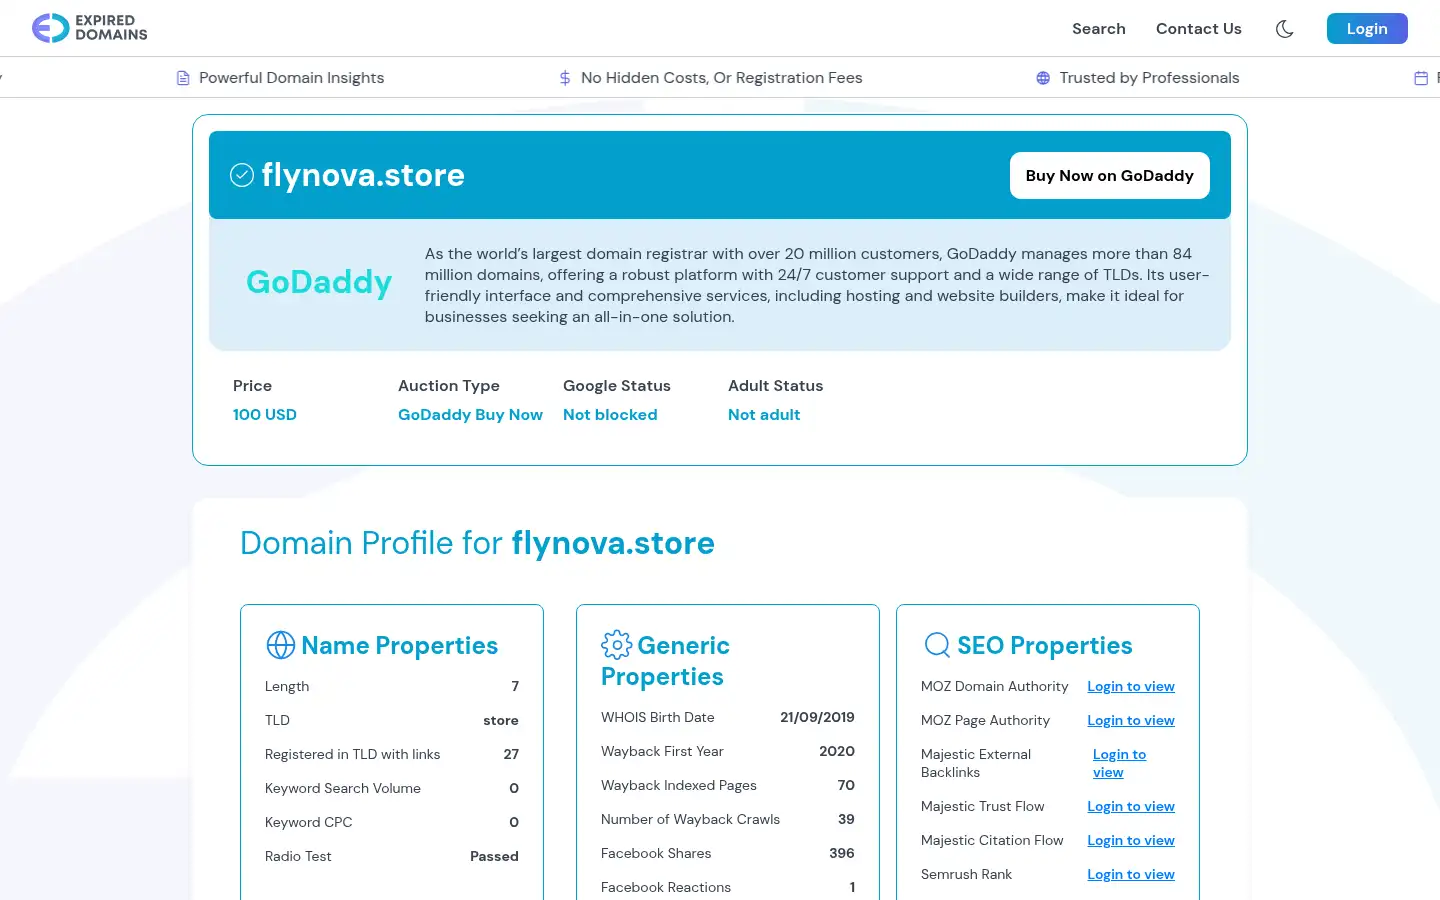Click the Name Properties heading
The width and height of the screenshot is (1440, 900).
point(400,645)
